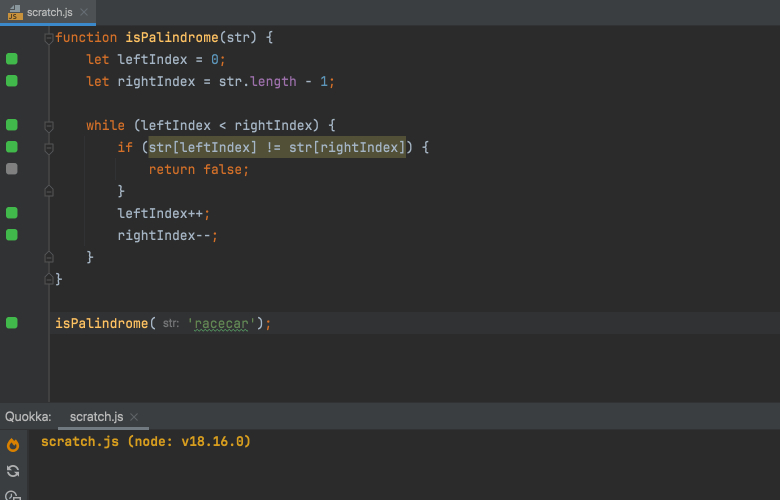
Task: Click green coverage indicator for let rightIndex line
Action: coord(12,81)
